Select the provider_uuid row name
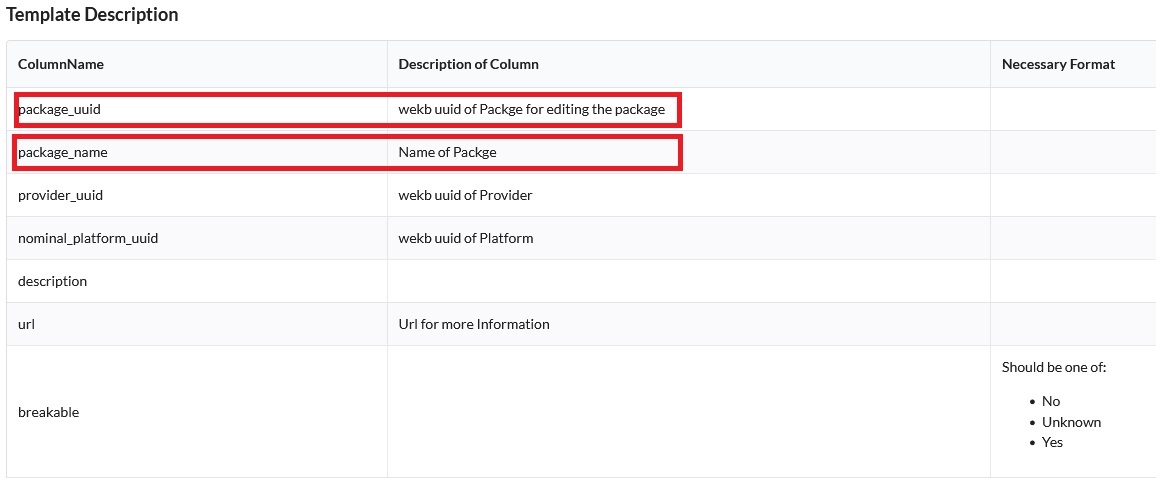1156x478 pixels. point(60,195)
